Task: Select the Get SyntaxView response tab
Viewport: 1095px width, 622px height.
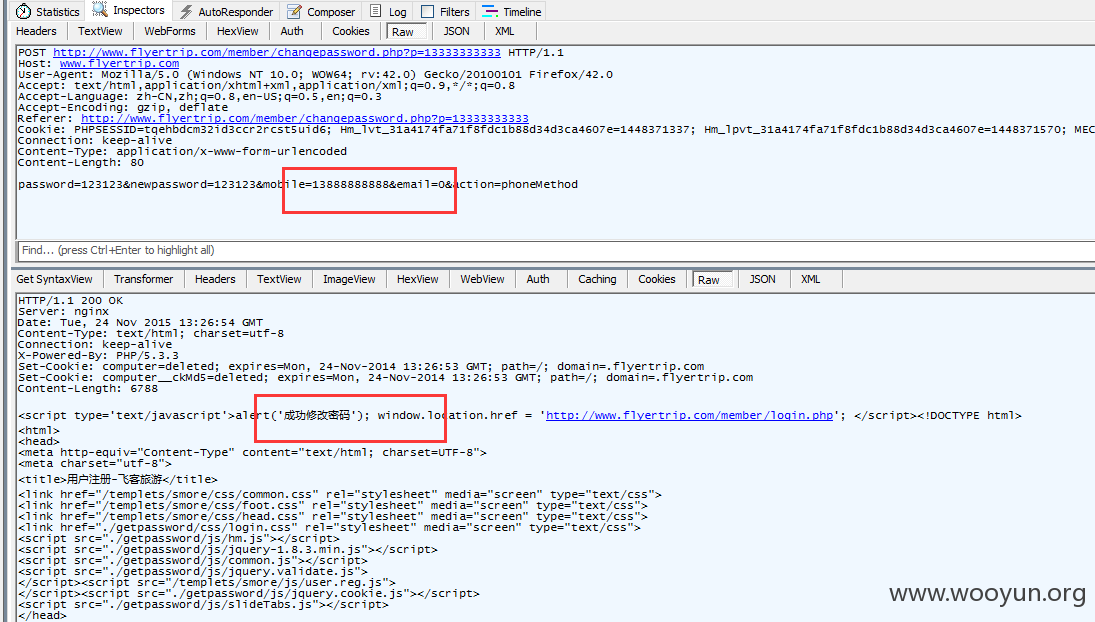Action: coord(54,279)
